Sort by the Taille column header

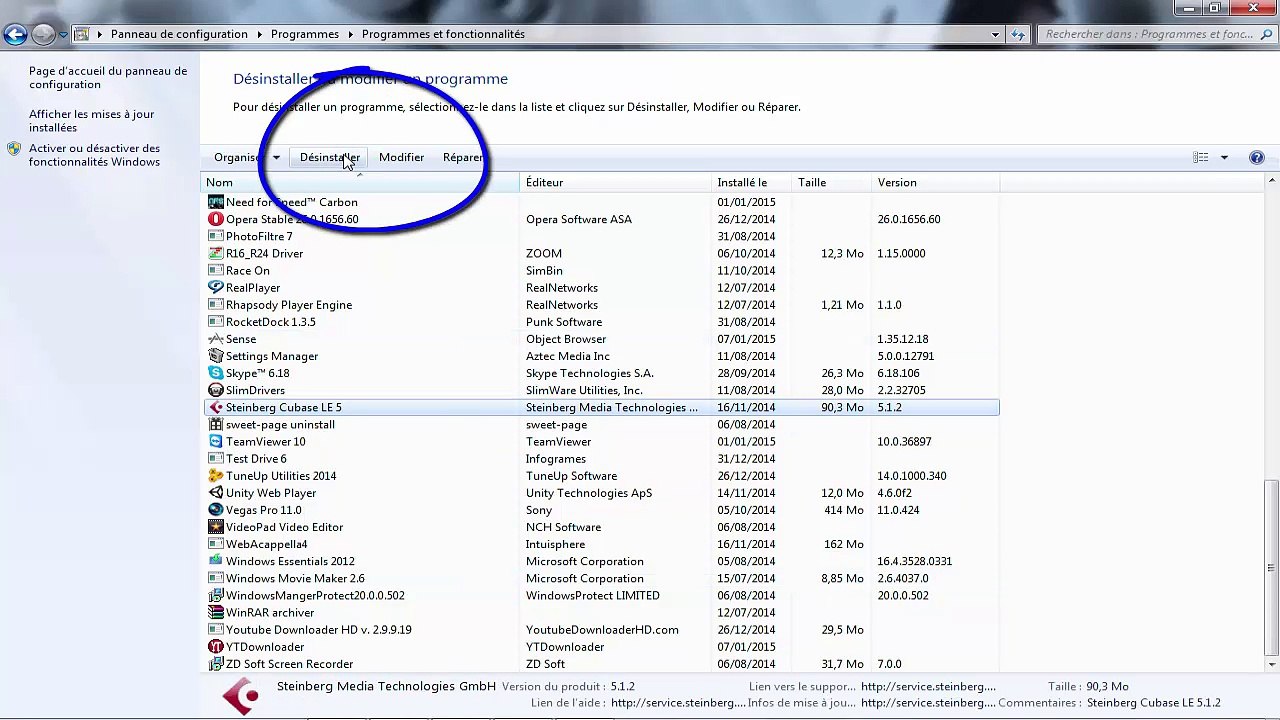pyautogui.click(x=831, y=182)
